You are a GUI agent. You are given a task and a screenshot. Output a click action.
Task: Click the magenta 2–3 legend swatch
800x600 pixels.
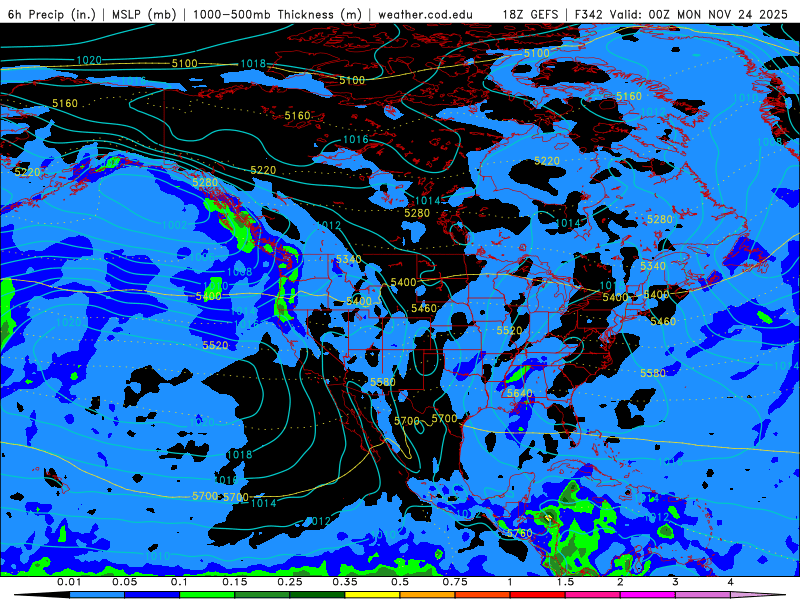pos(648,595)
